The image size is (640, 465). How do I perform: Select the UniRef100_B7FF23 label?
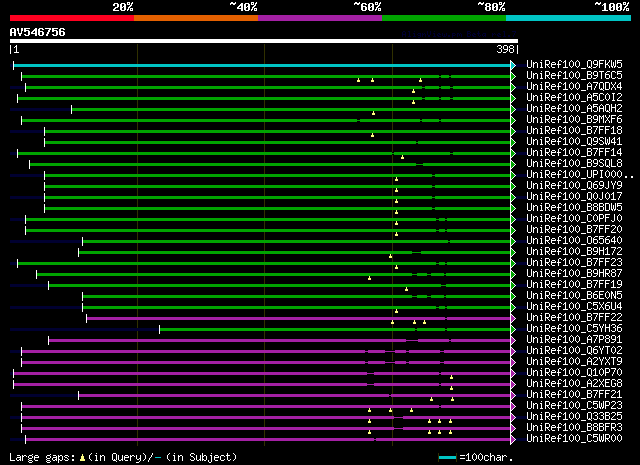pyautogui.click(x=574, y=262)
